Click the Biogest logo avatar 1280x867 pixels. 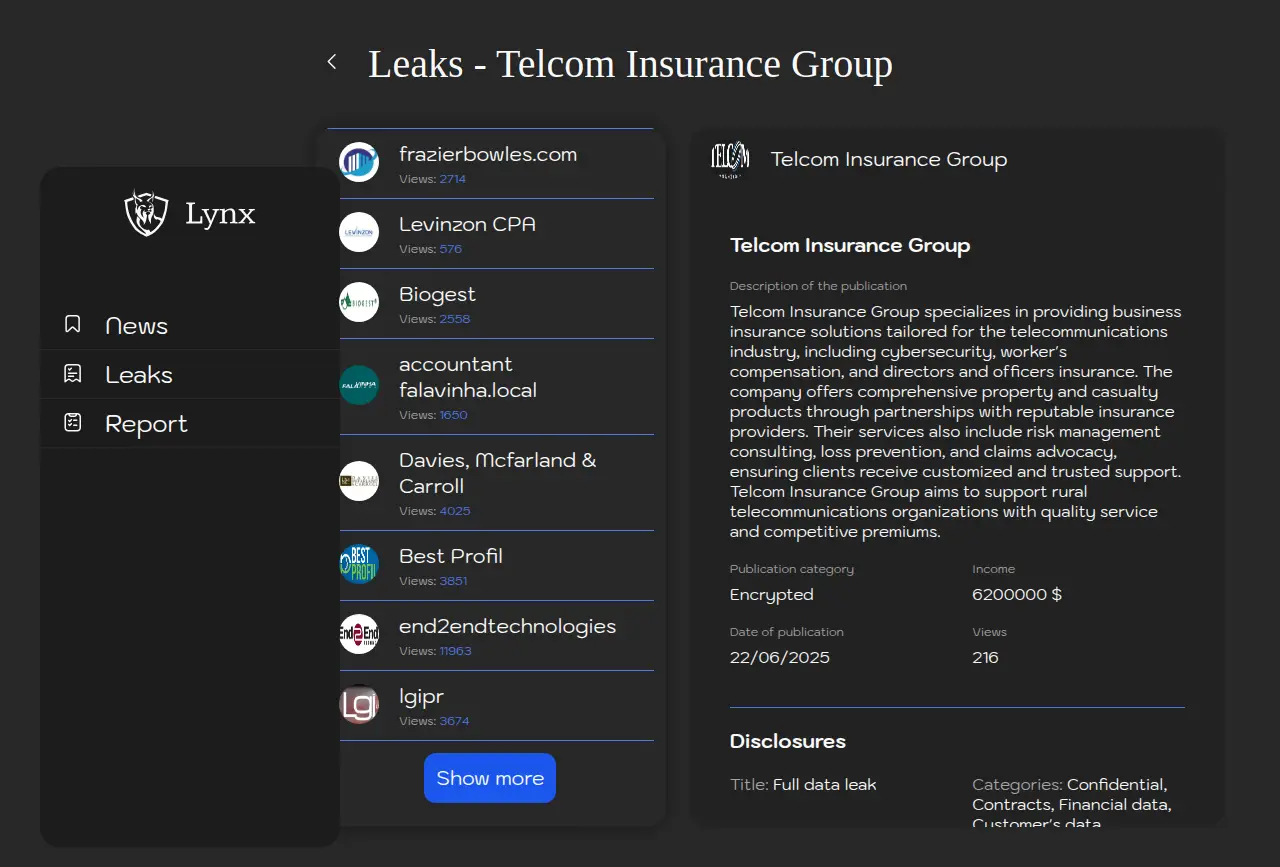coord(359,302)
